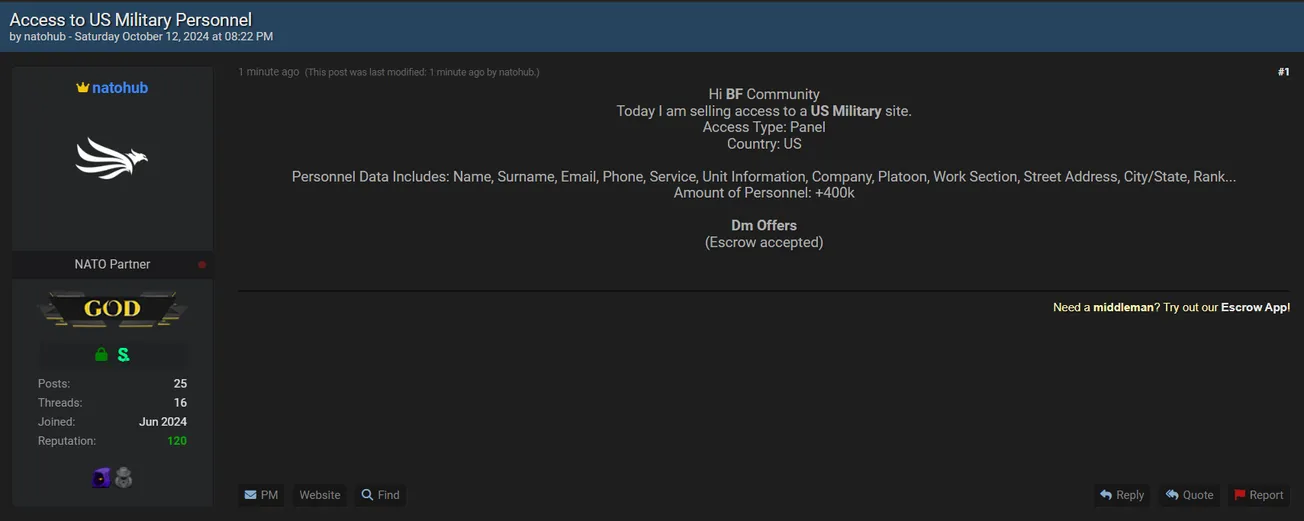Click the gray figure award icon
Viewport: 1304px width, 521px height.
[123, 478]
